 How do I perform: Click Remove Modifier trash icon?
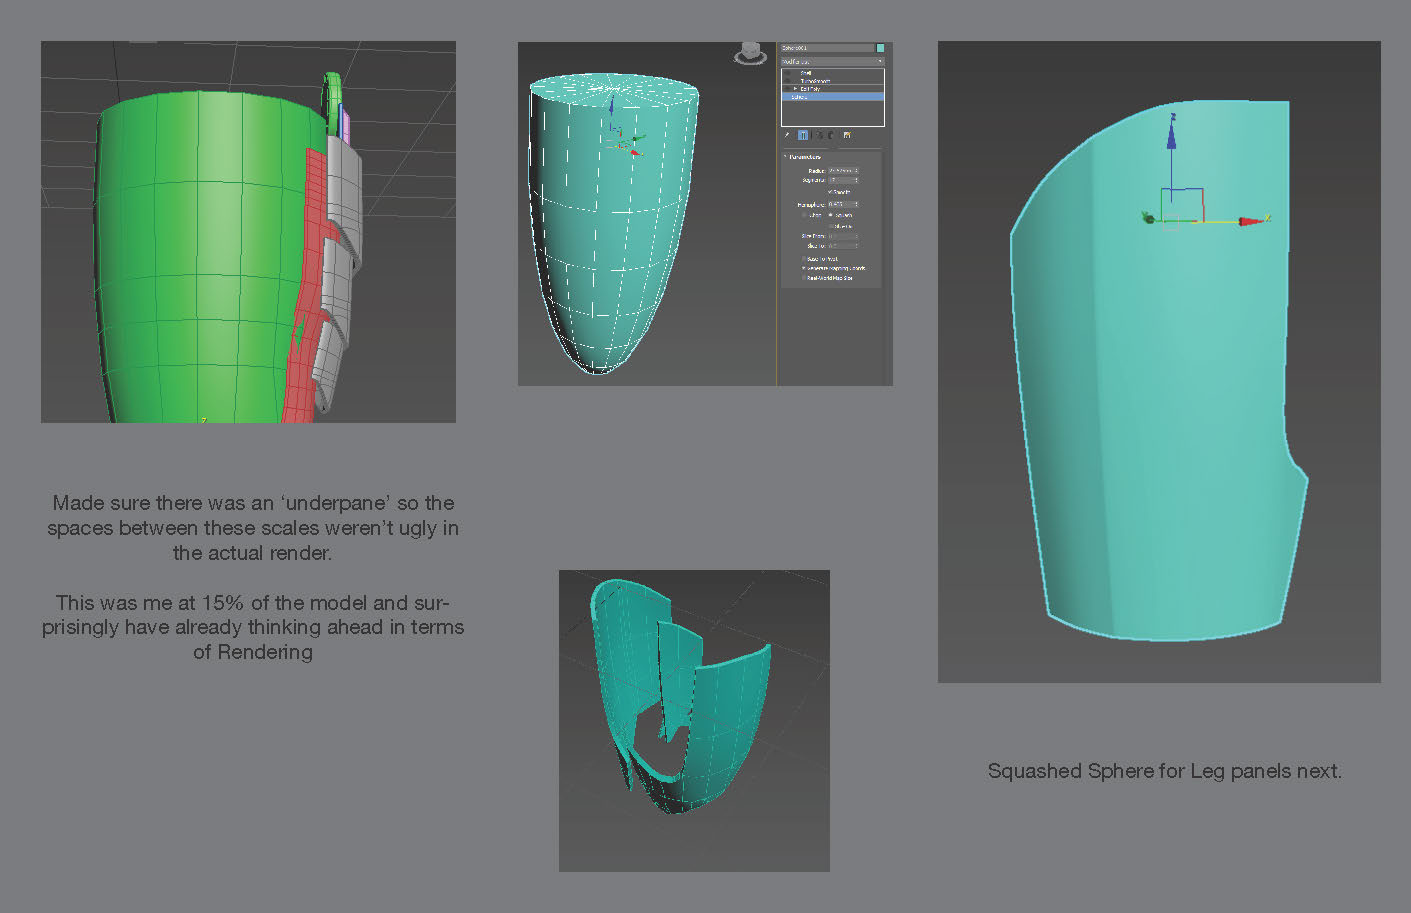point(832,135)
